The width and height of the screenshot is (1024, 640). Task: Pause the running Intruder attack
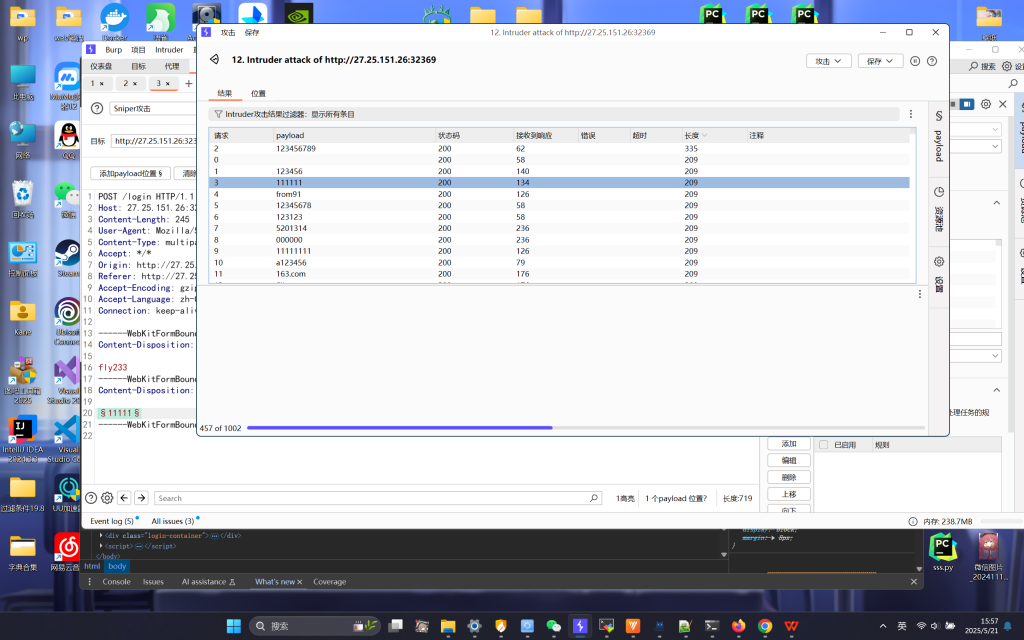pos(915,61)
